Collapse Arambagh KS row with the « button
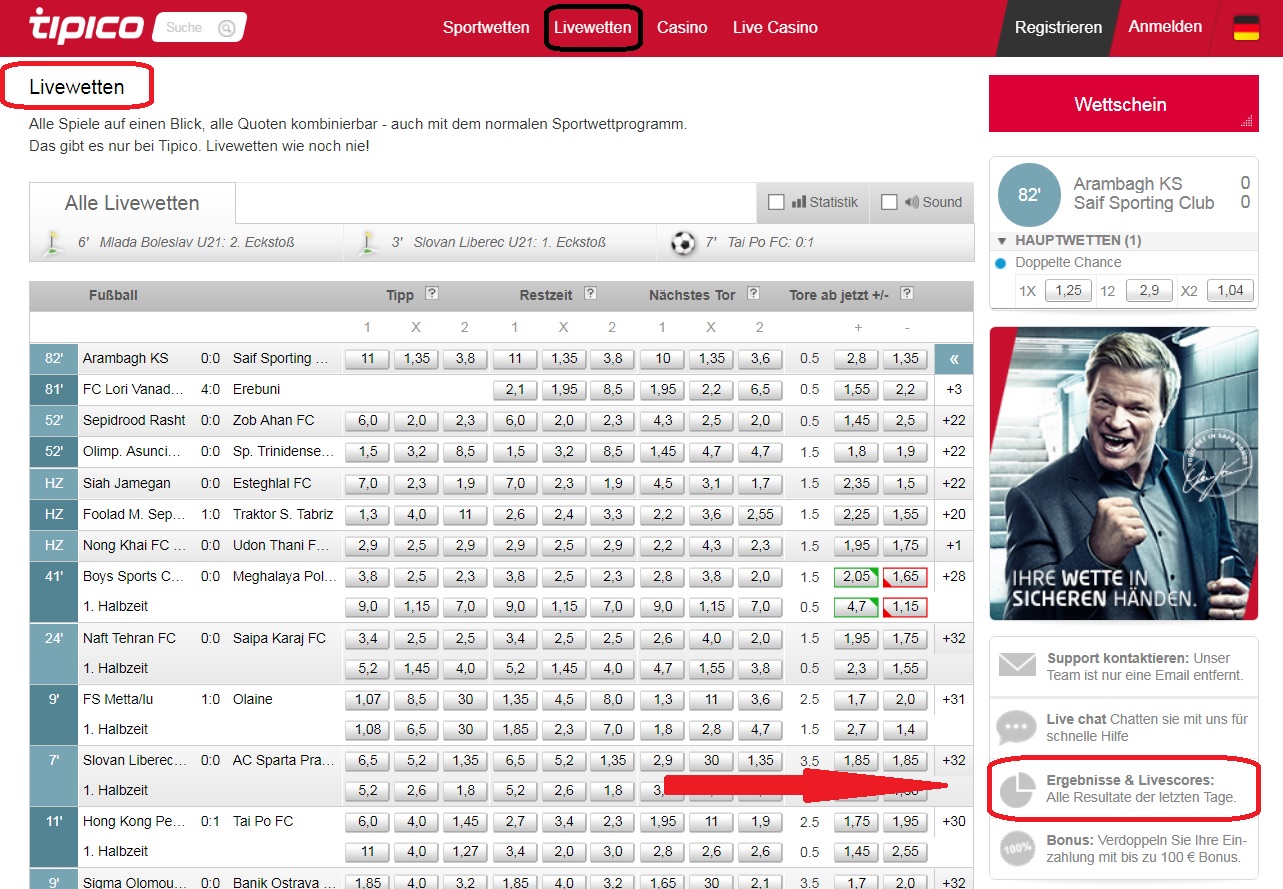 pyautogui.click(x=954, y=359)
